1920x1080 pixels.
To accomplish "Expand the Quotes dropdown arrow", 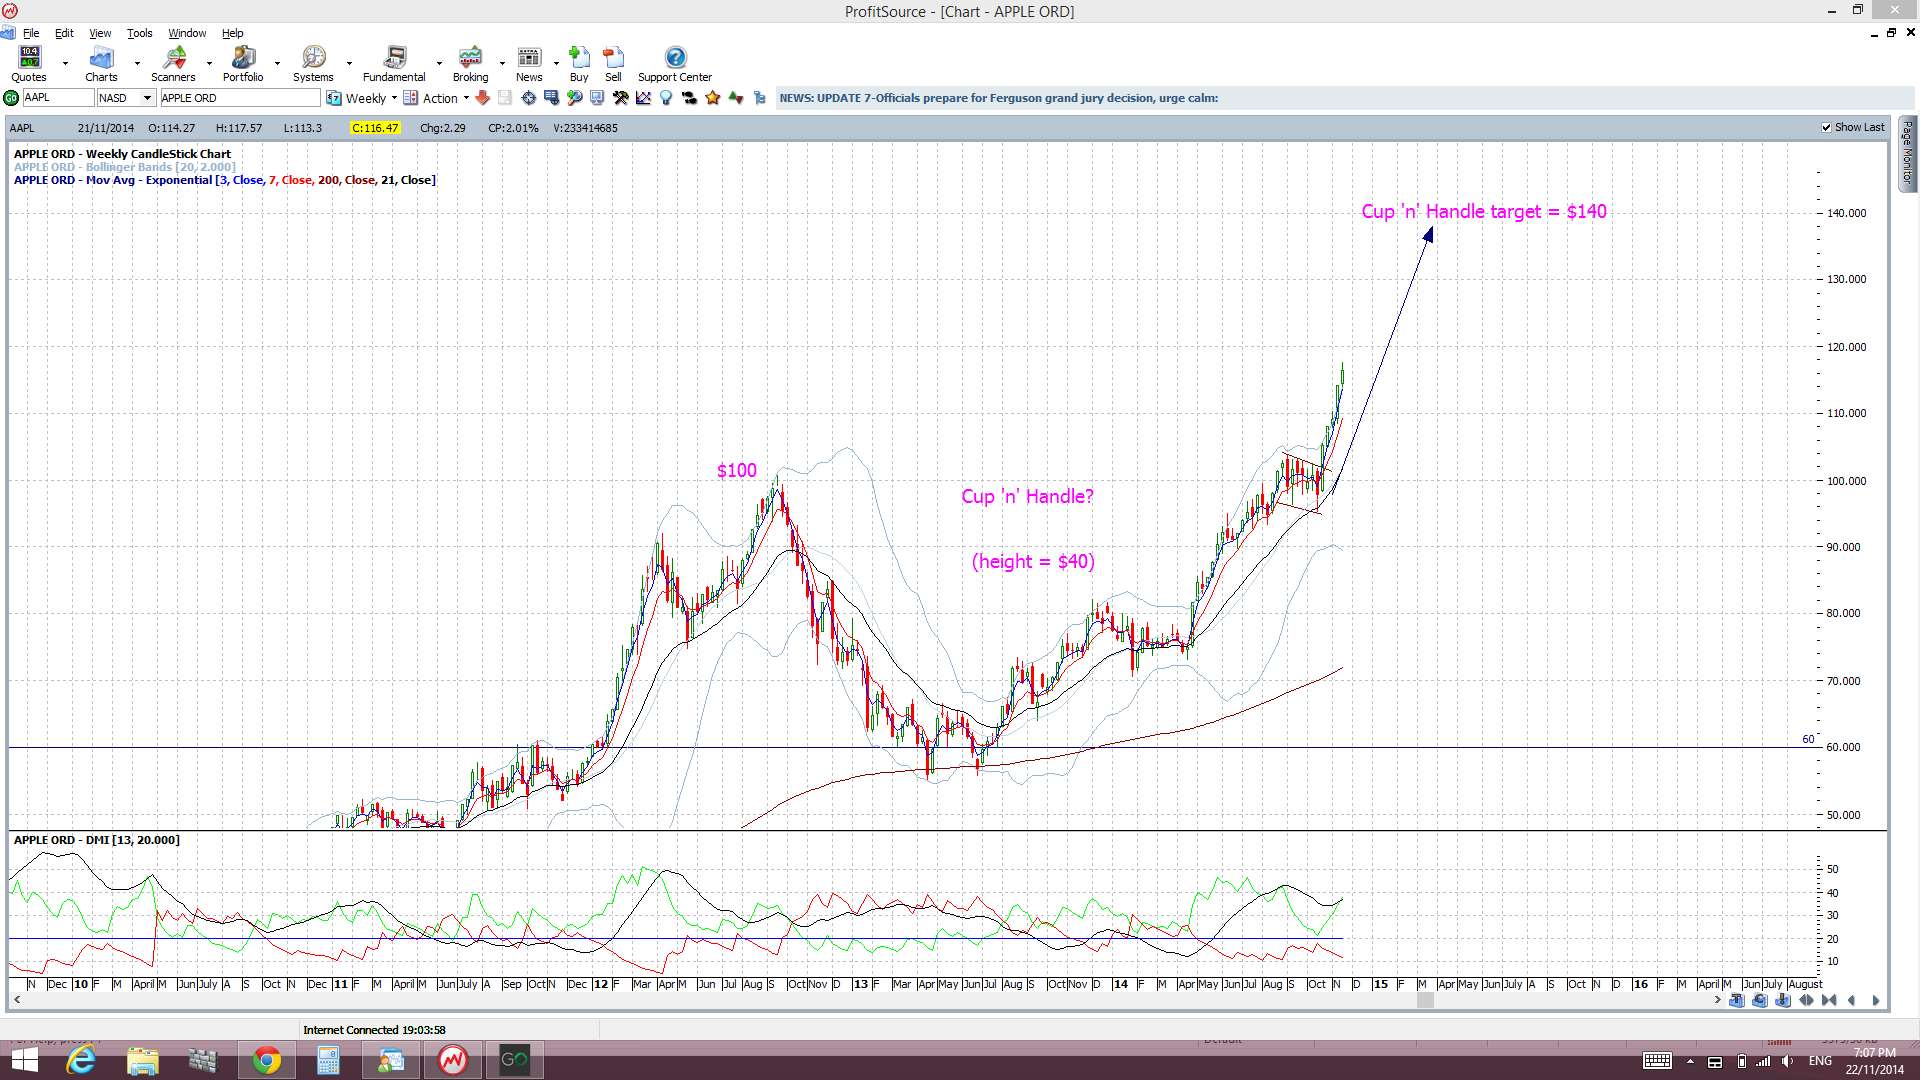I will [65, 64].
